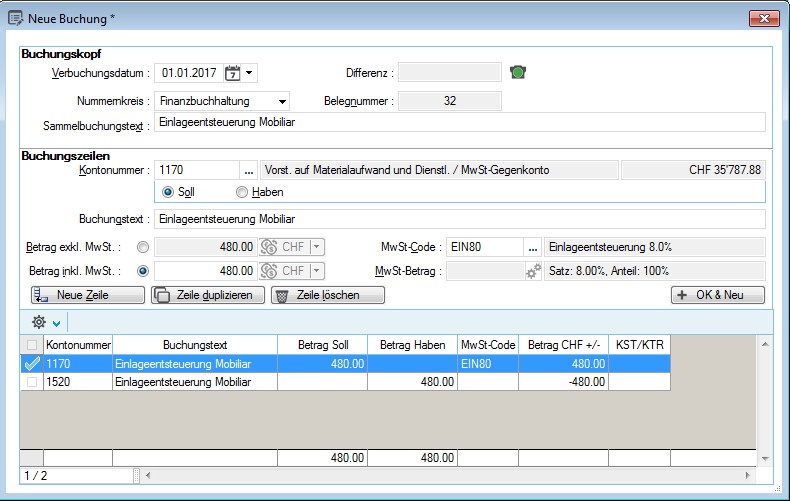This screenshot has height=501, width=790.
Task: Open the Nummernkreis Finanzbuchhaltung dropdown
Action: click(x=282, y=101)
